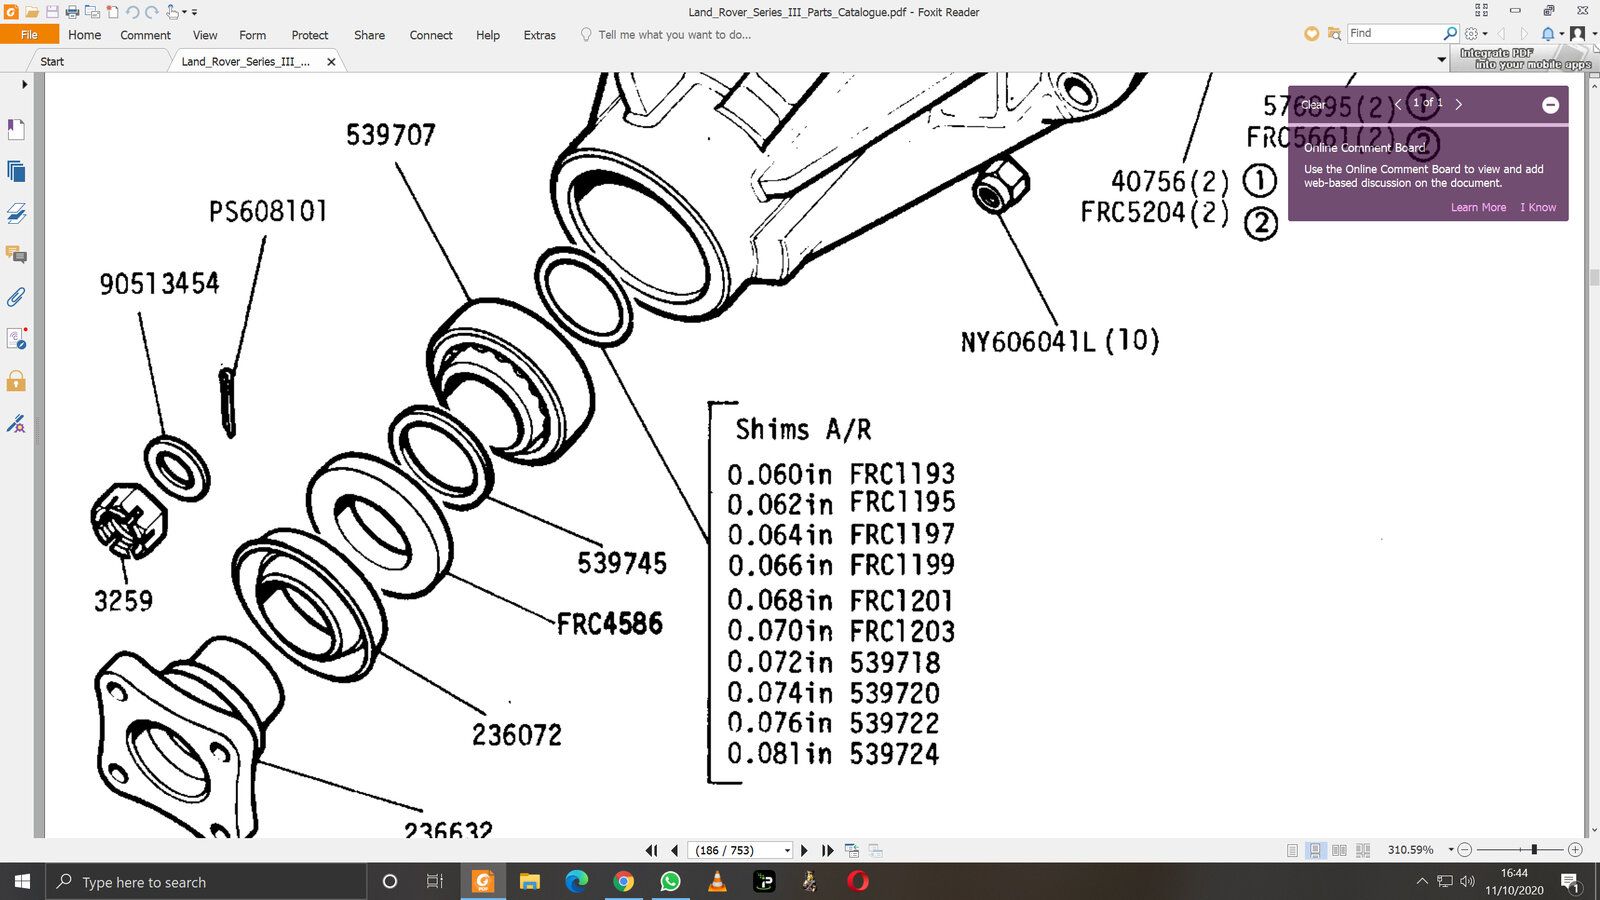Image resolution: width=1600 pixels, height=900 pixels.
Task: Open the Bookmarks panel
Action: [16, 129]
